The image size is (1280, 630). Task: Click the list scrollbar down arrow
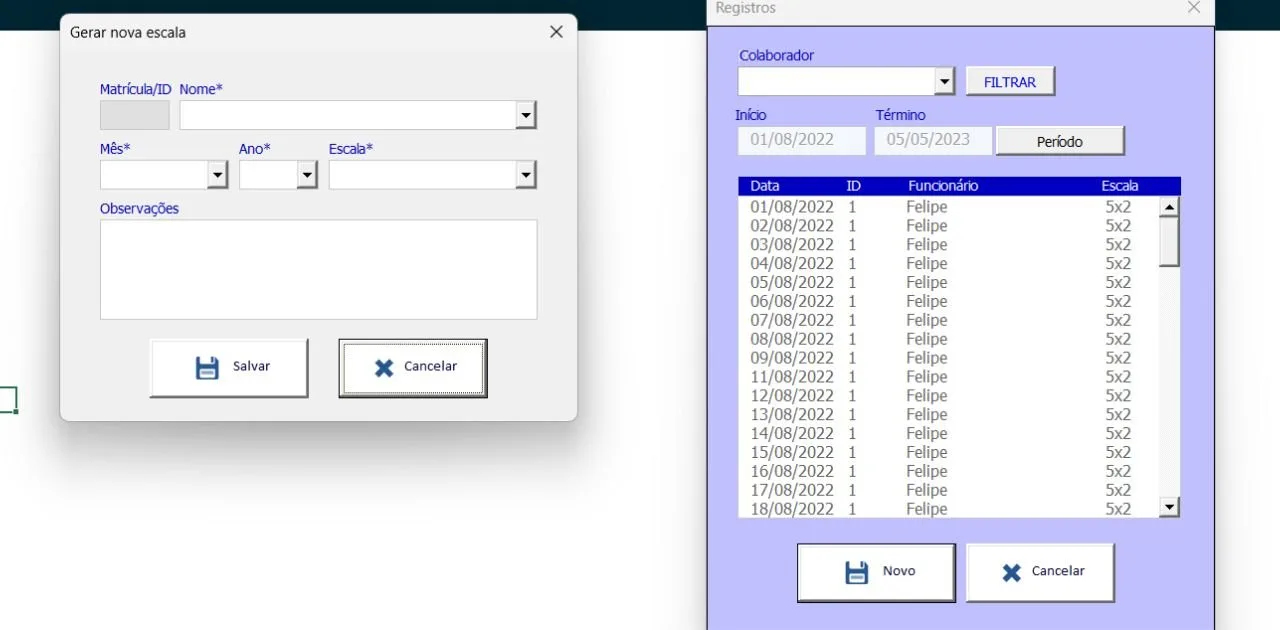(1169, 507)
